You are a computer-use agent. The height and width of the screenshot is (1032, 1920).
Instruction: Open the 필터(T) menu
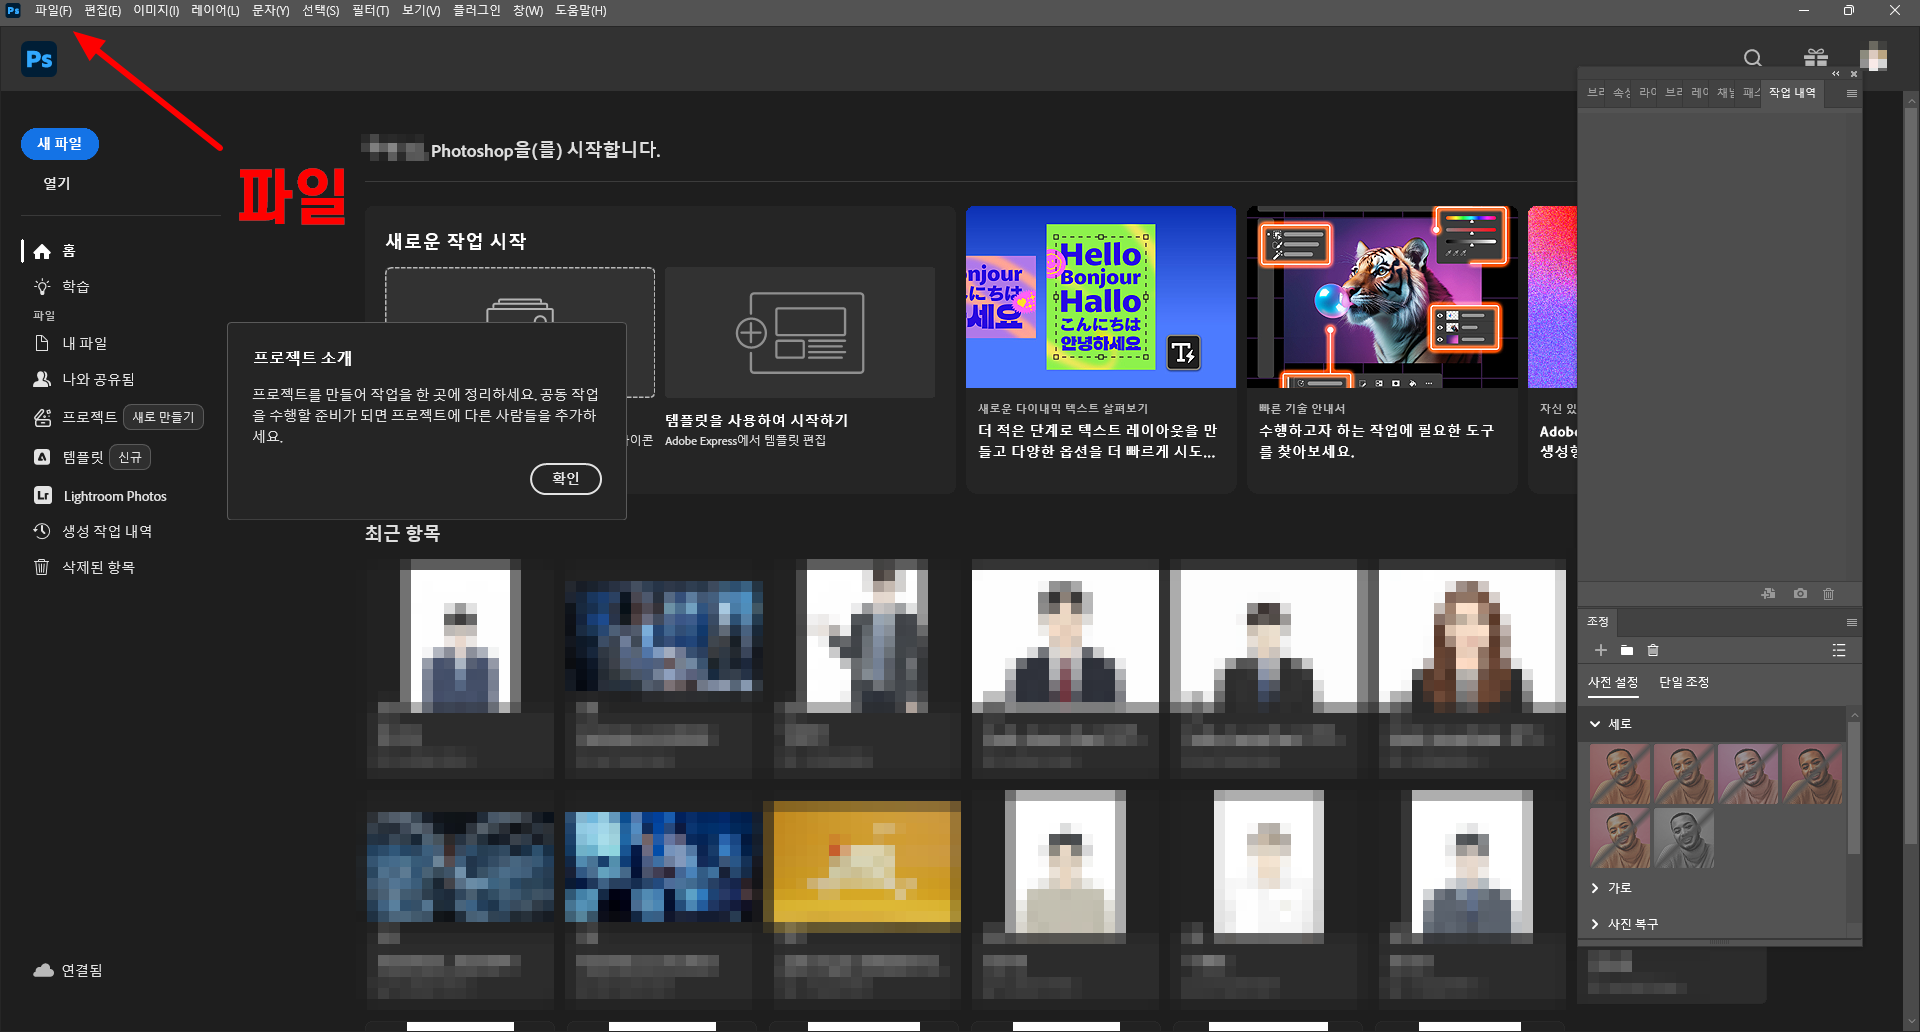[370, 11]
